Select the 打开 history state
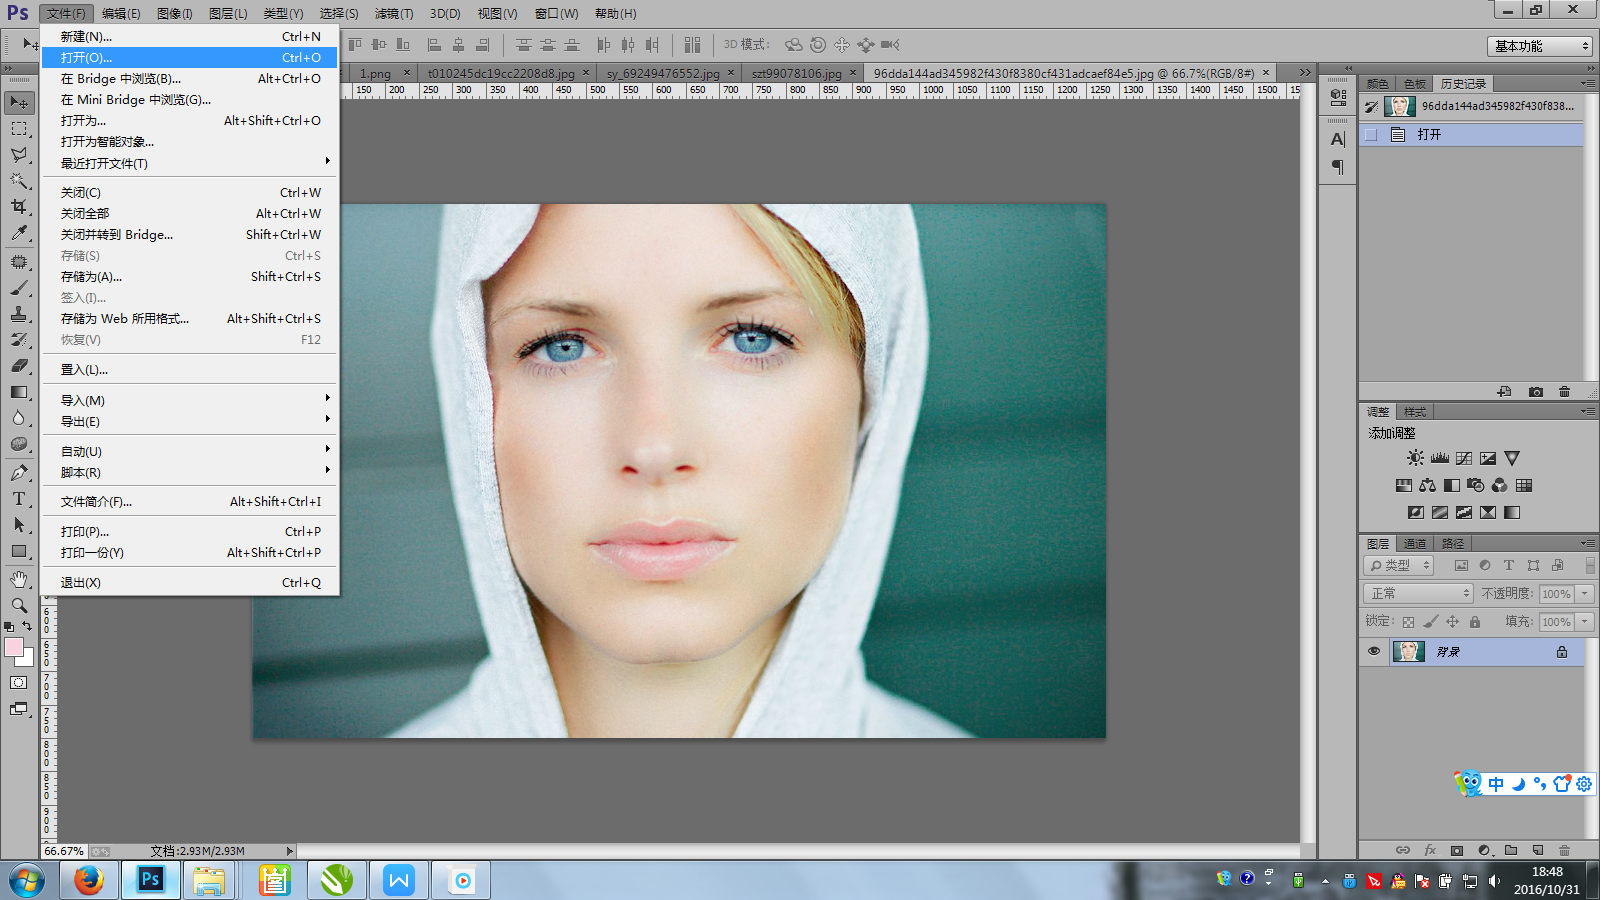 coord(1471,134)
